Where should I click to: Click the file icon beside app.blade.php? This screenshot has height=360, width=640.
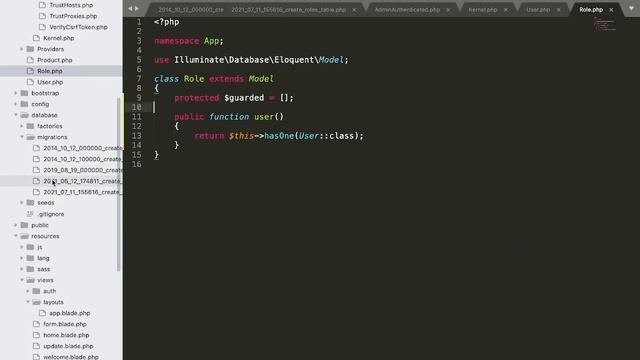tap(42, 313)
